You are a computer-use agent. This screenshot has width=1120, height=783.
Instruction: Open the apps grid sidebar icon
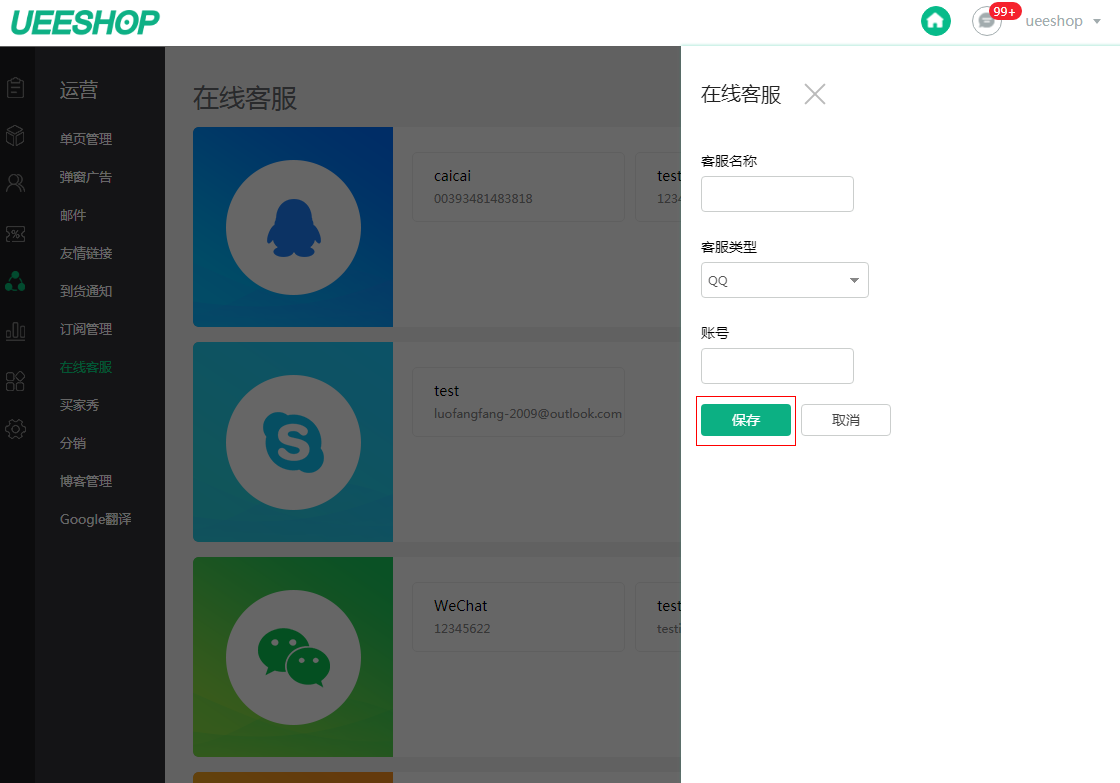point(15,381)
